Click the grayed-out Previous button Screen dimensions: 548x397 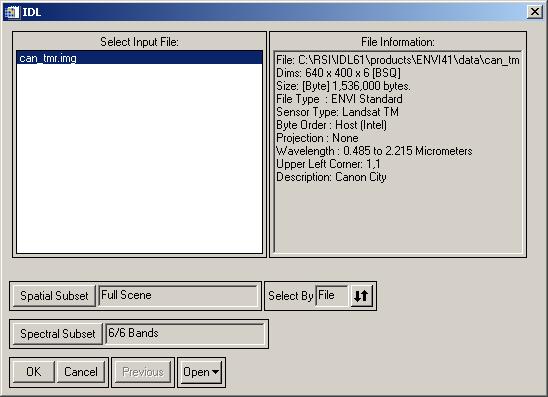[143, 372]
